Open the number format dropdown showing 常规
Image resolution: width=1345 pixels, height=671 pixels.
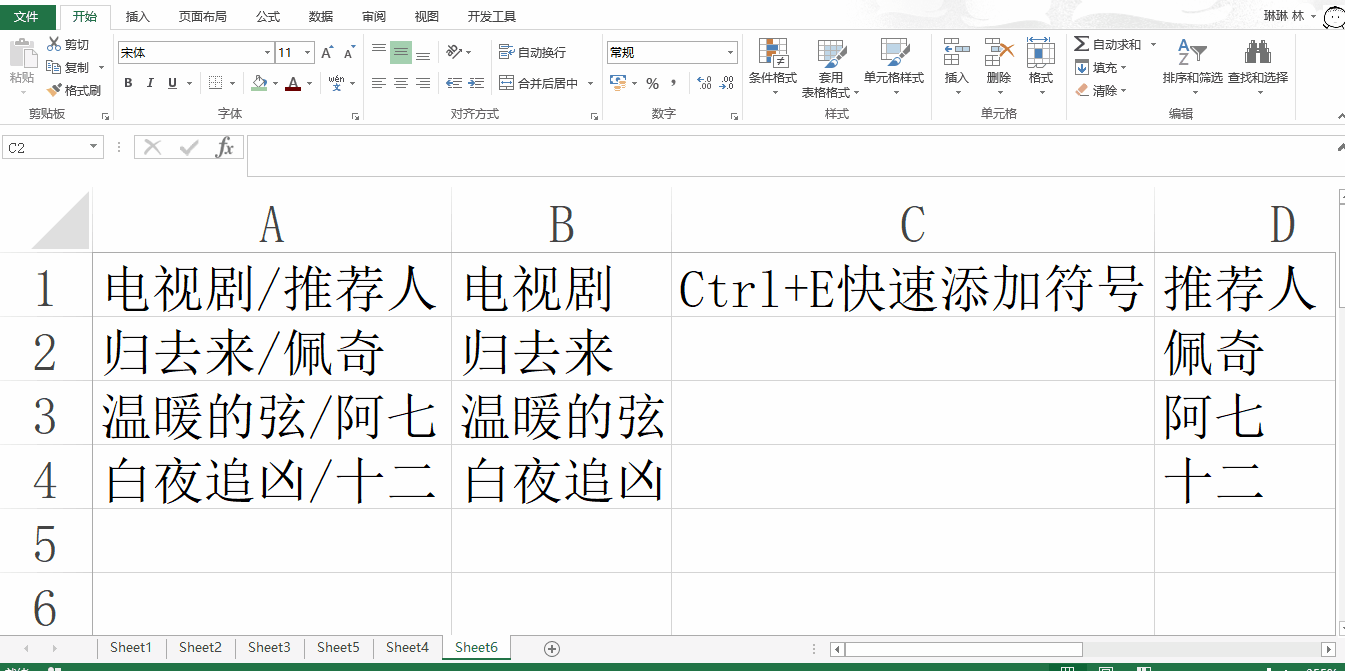[731, 51]
